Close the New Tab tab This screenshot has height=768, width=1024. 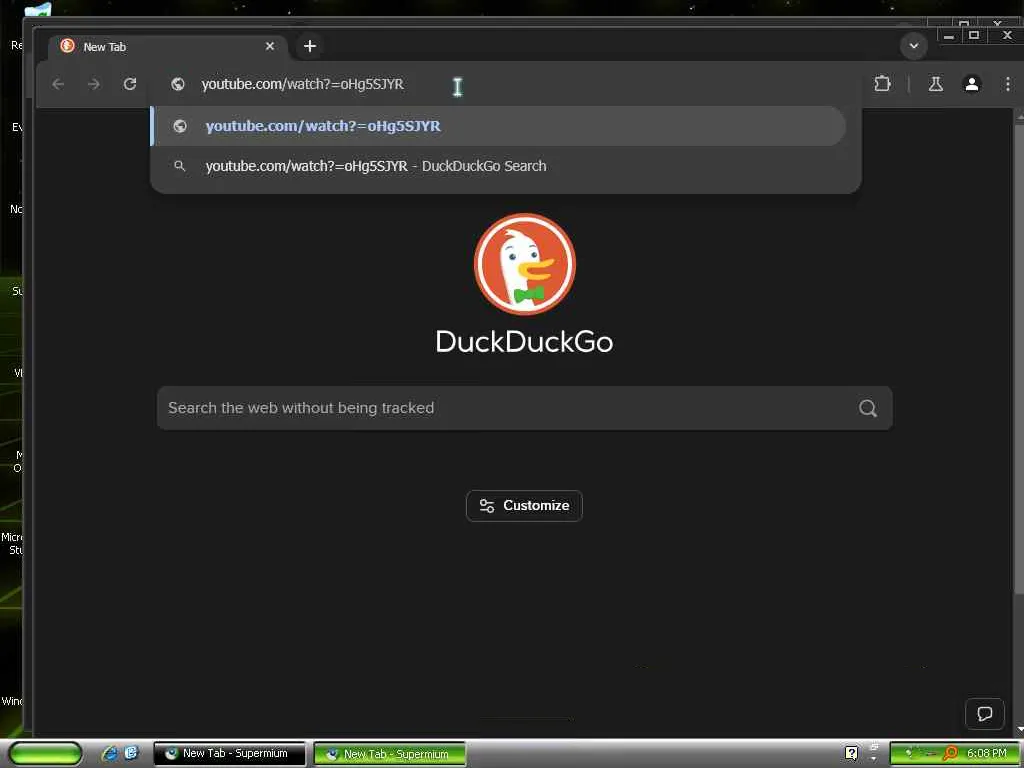pyautogui.click(x=270, y=46)
